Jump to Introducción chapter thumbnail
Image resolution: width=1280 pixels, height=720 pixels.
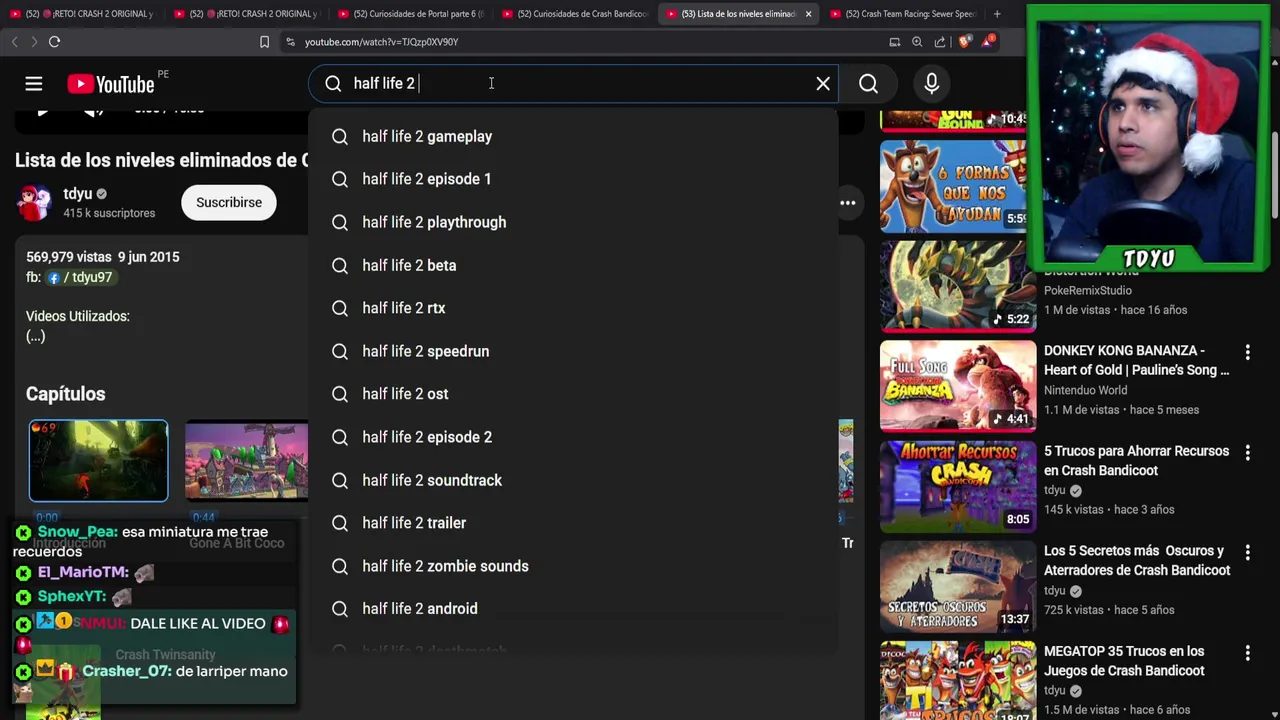(x=98, y=461)
